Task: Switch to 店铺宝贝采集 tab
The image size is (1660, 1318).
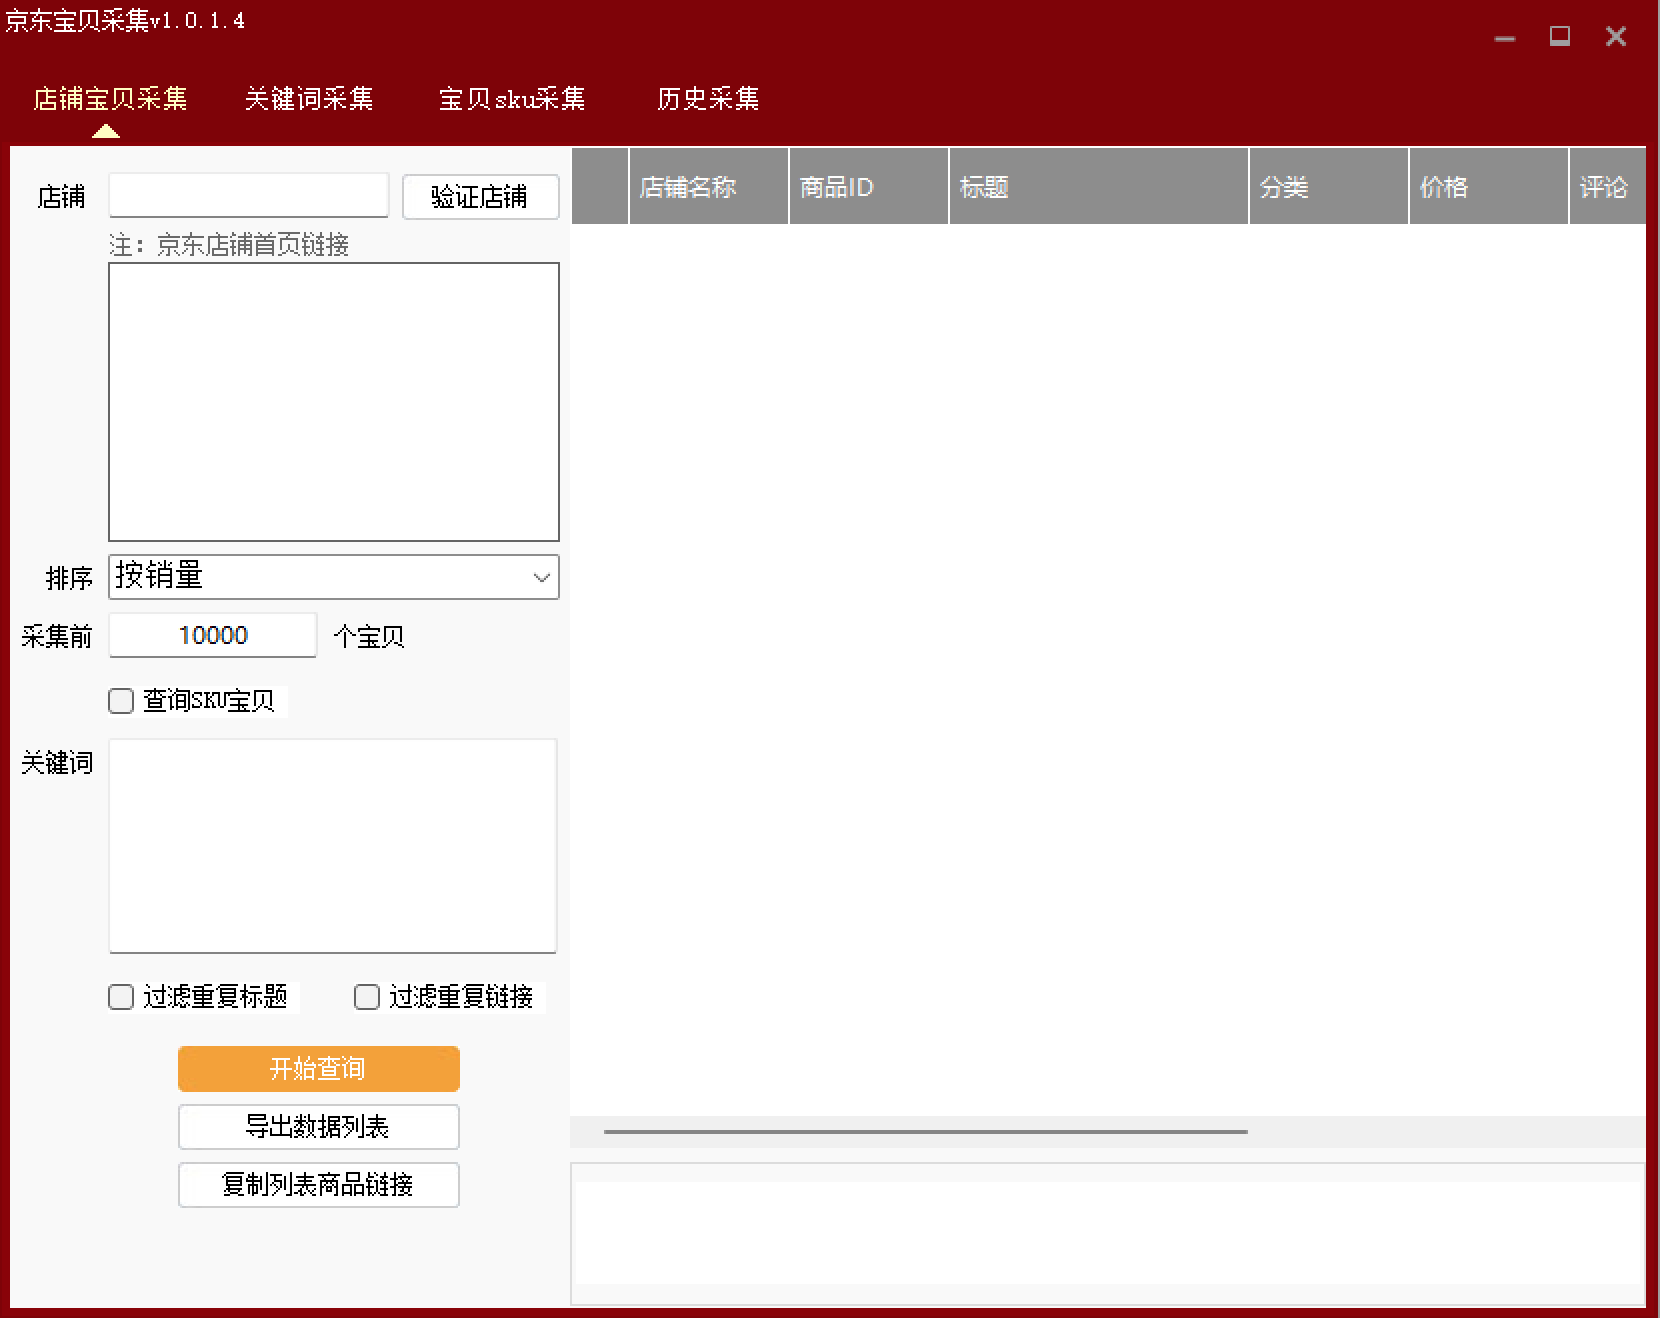Action: point(110,99)
